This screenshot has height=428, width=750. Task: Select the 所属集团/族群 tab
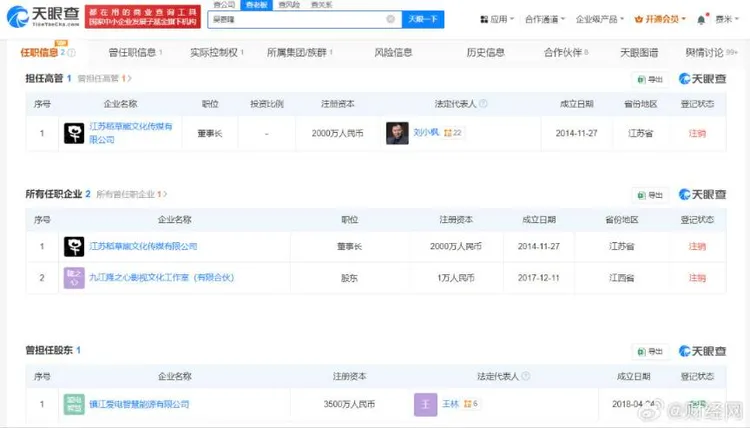[x=299, y=53]
